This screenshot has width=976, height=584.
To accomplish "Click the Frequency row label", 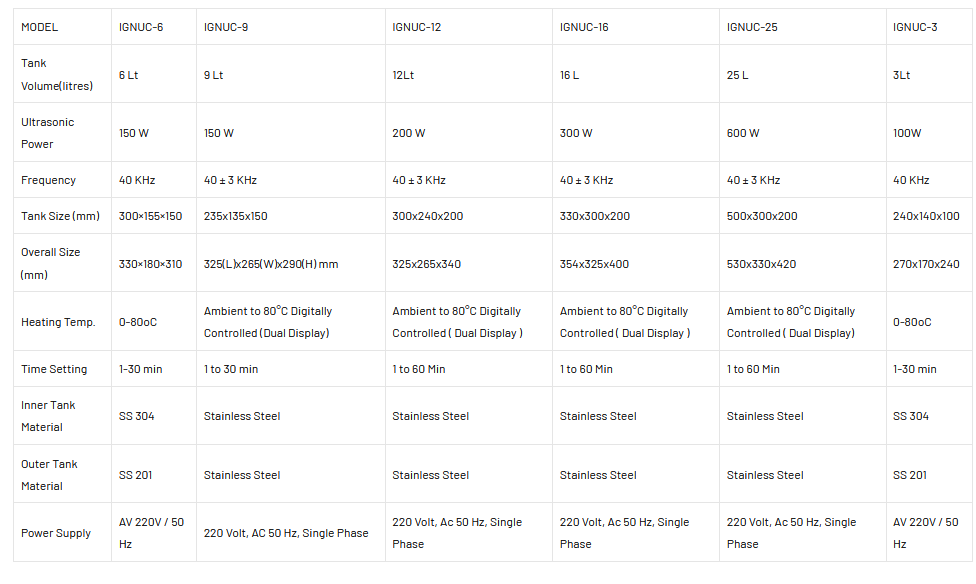I will (x=48, y=180).
